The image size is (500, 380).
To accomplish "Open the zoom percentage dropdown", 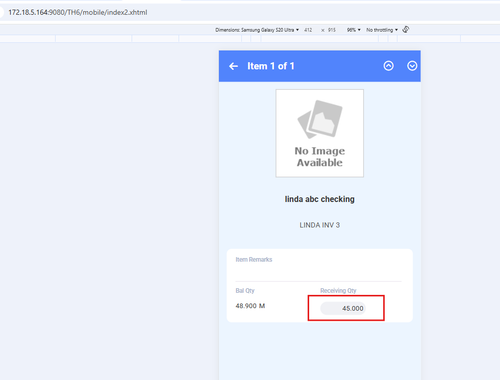I will [353, 30].
